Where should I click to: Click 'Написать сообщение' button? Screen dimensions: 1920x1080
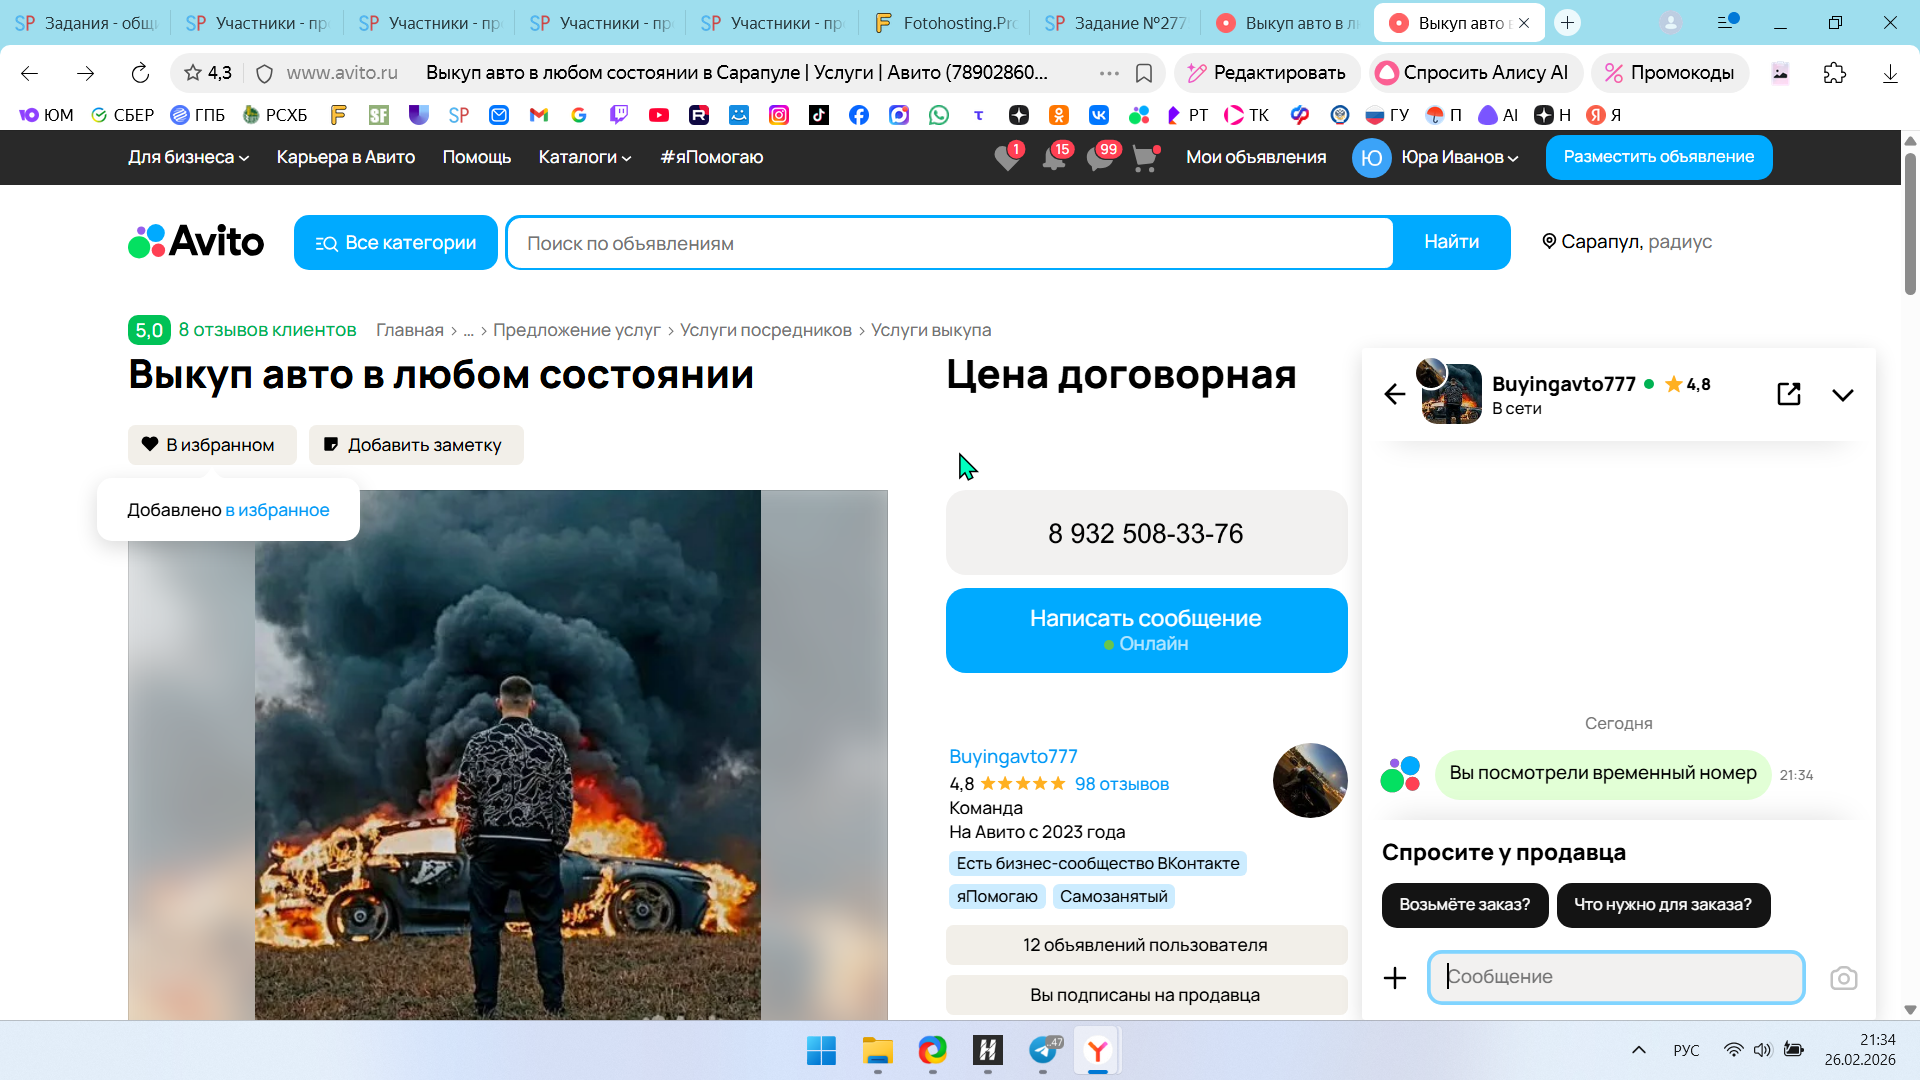pyautogui.click(x=1146, y=630)
